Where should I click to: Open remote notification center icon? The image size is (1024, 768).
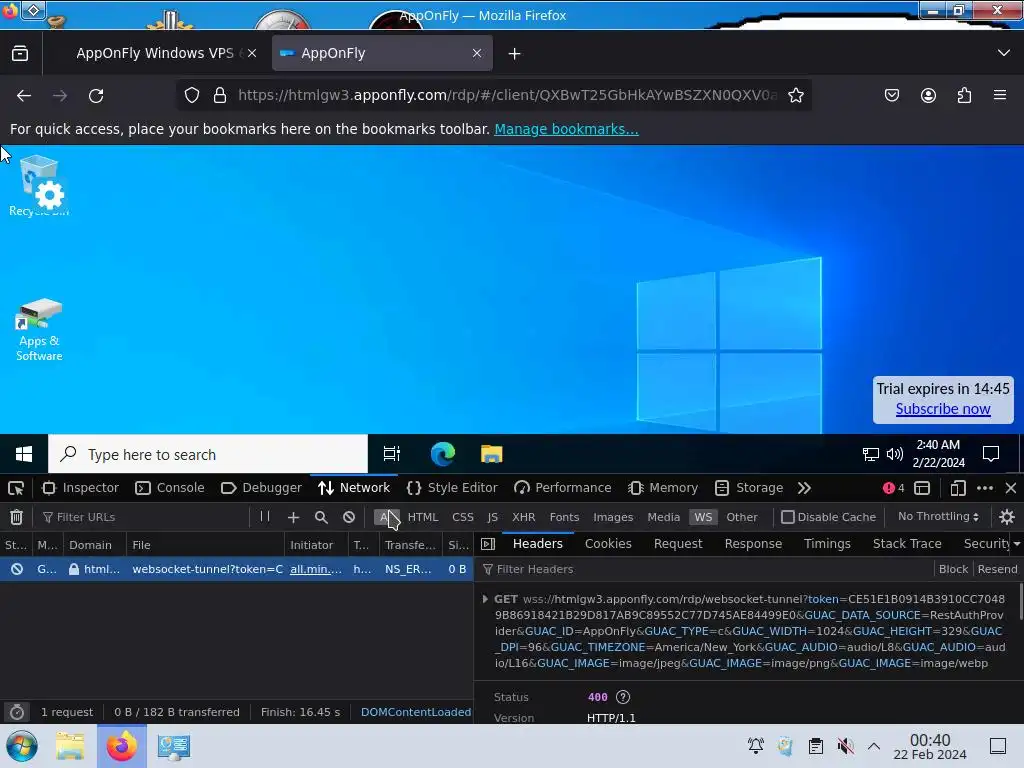pos(991,454)
